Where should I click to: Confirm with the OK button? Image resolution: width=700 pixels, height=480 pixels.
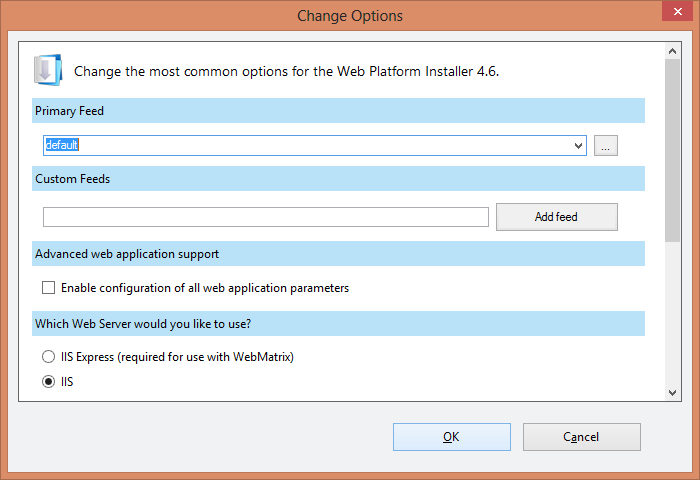pos(452,437)
